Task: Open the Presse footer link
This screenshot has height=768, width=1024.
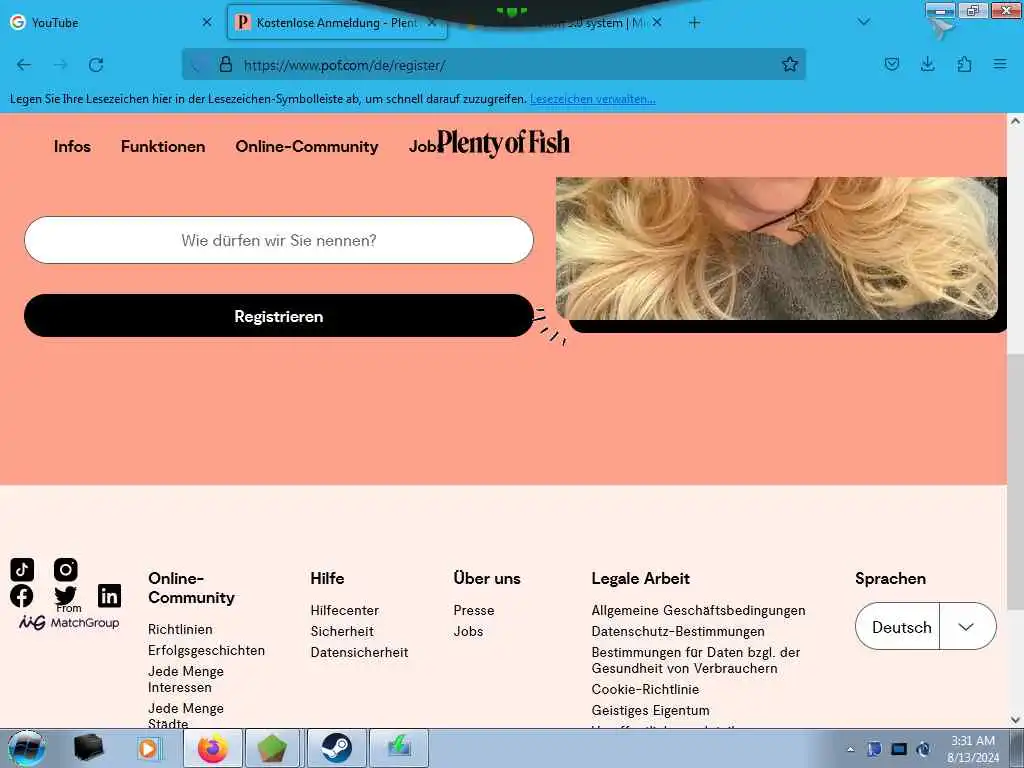Action: [474, 611]
